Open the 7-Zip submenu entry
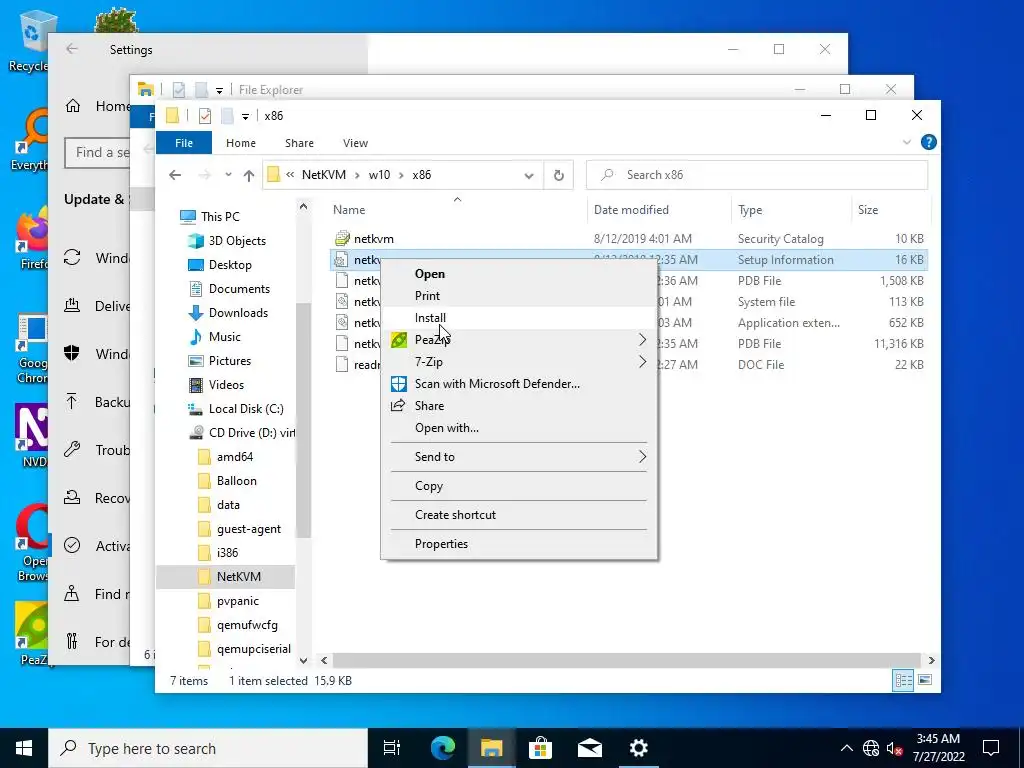Screen dimensions: 1024x768 [x=519, y=362]
